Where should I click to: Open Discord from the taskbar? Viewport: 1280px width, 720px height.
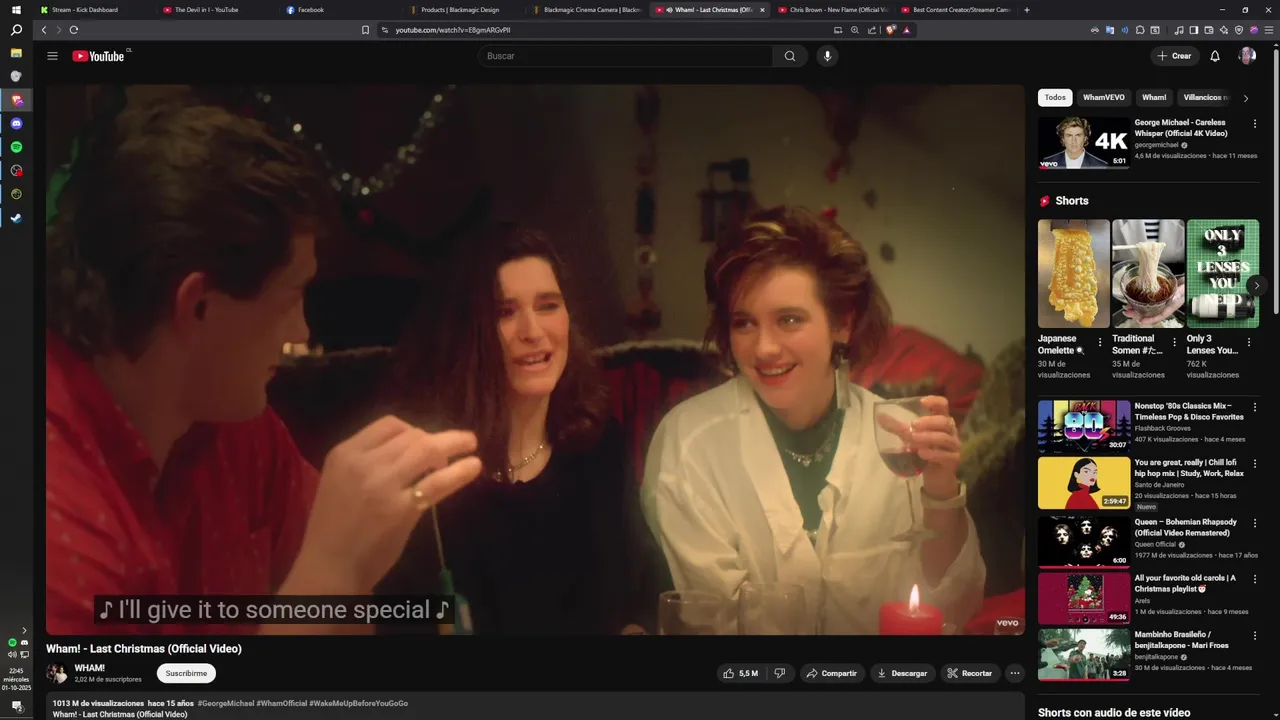pos(16,124)
